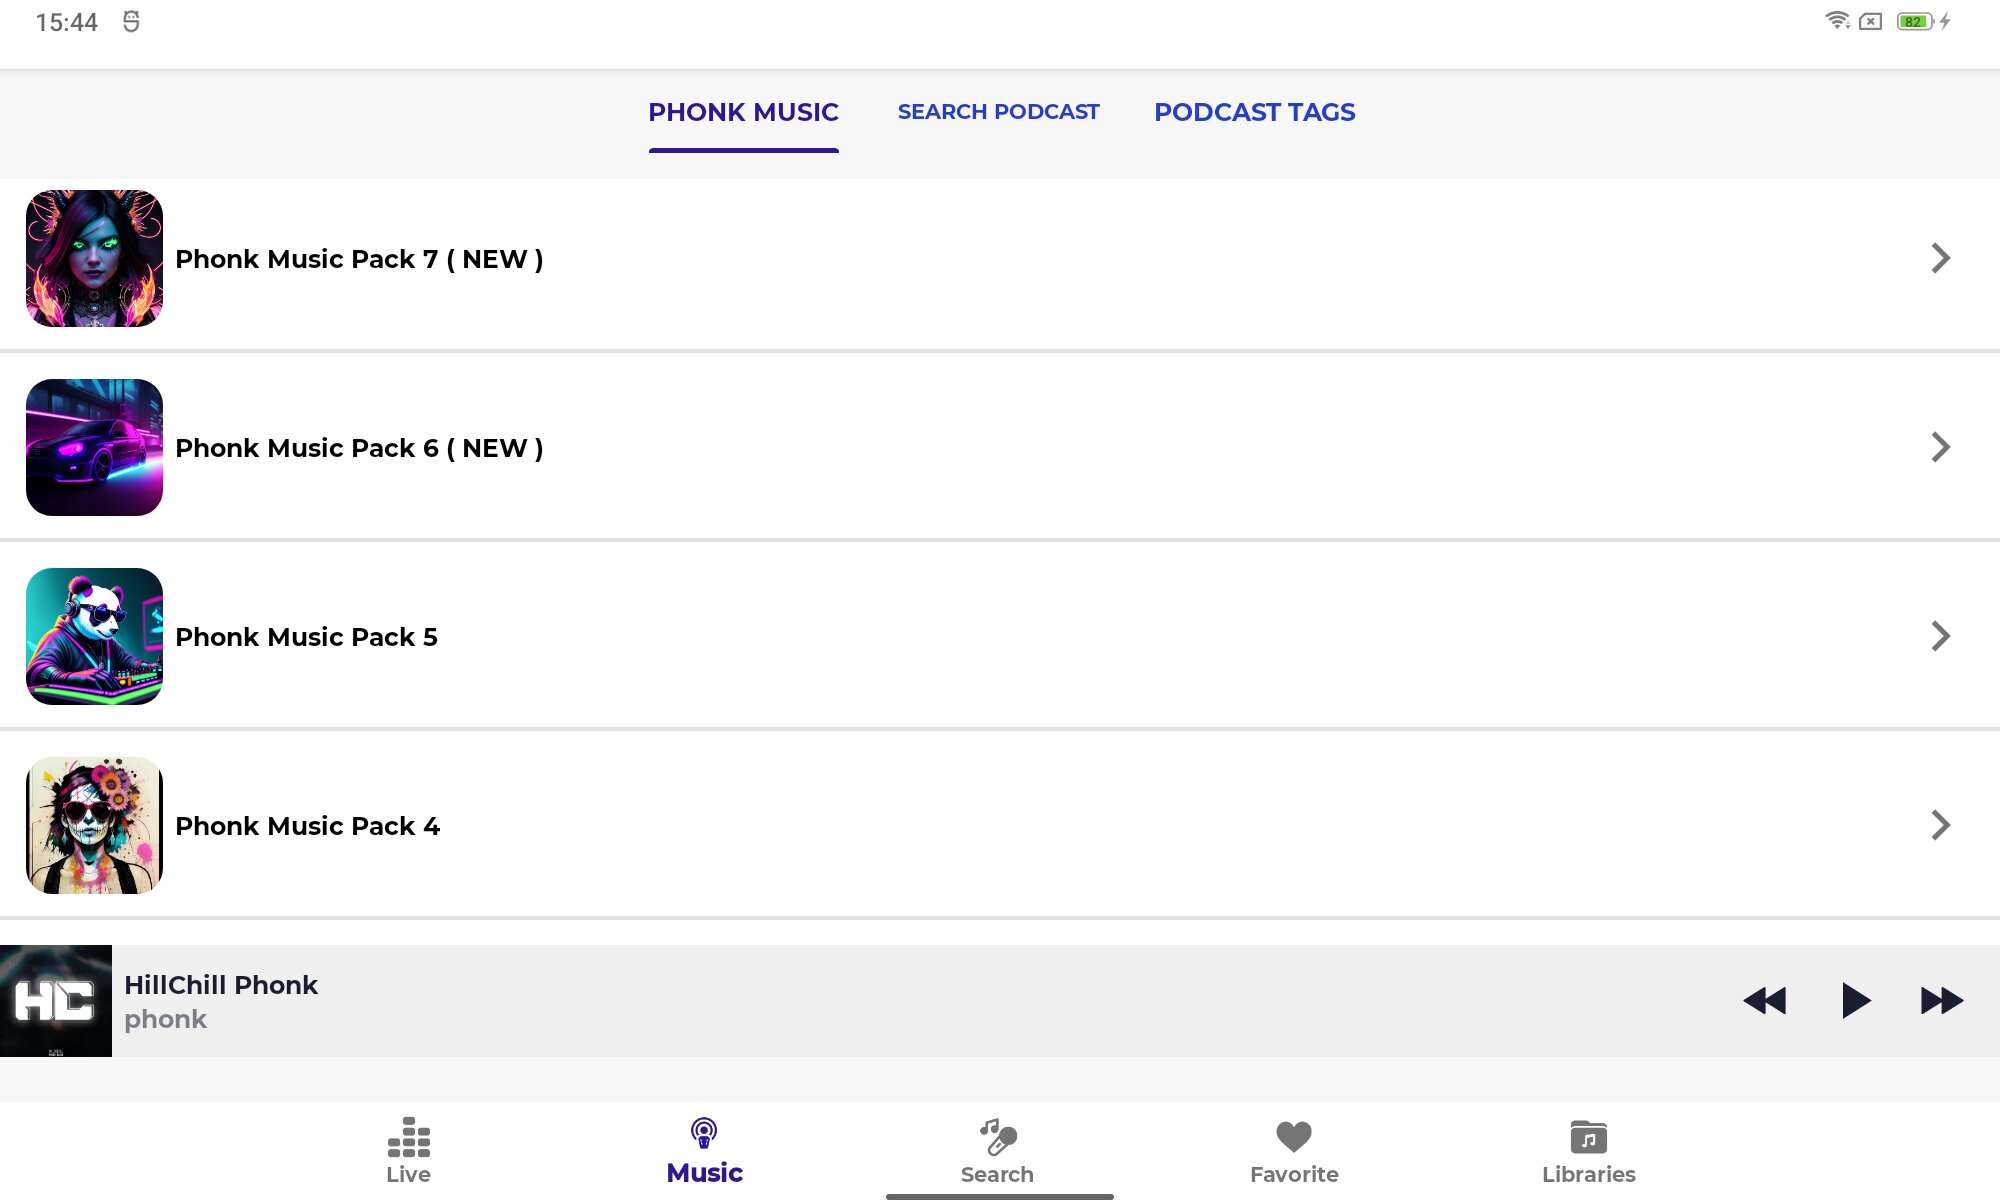Tap the HC album cover thumbnail
Screen dimensions: 2000x1200
pos(56,1001)
